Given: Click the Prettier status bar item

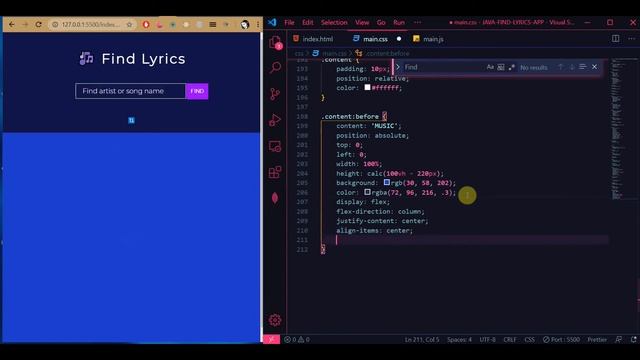Looking at the screenshot, I should click(597, 339).
